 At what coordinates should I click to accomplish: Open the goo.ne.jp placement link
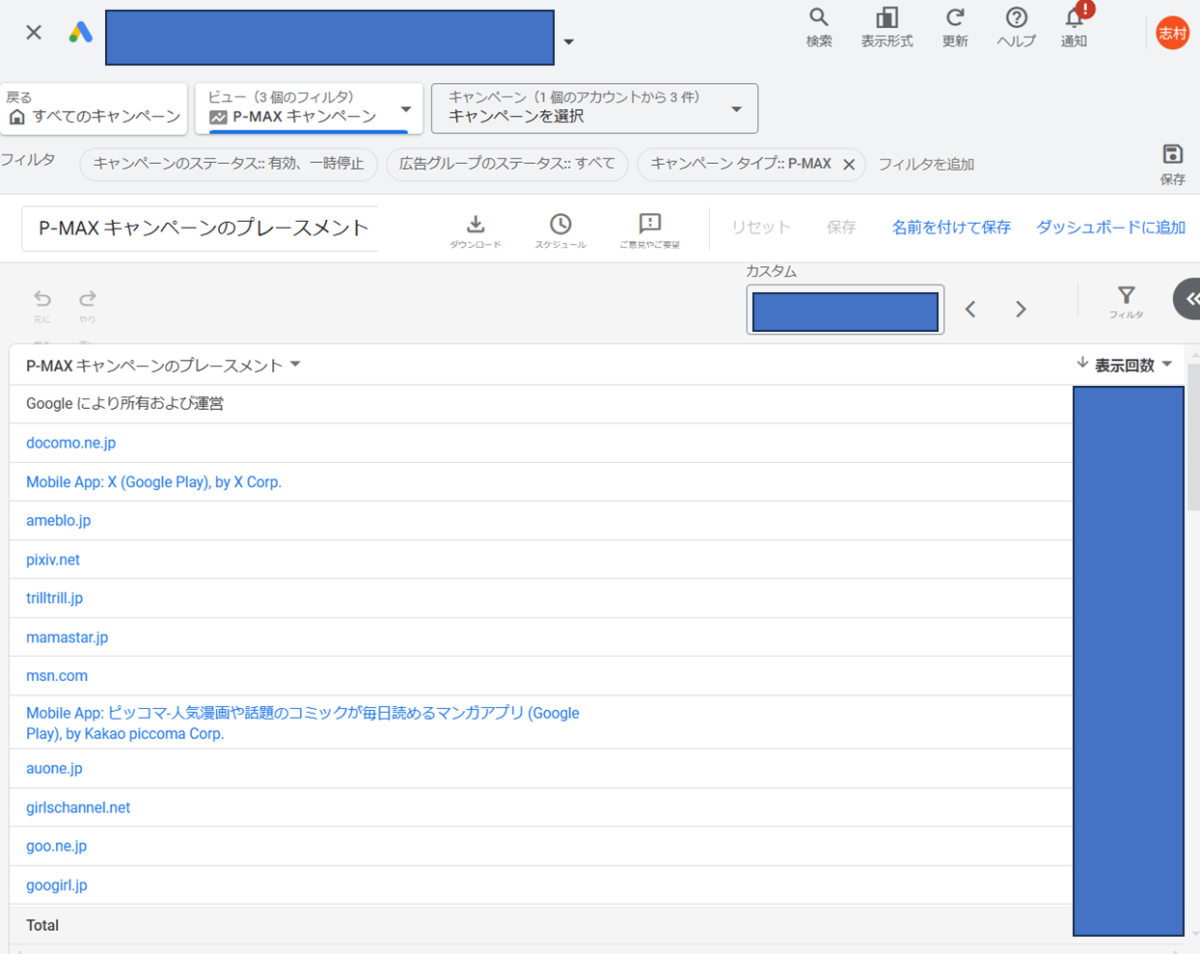pyautogui.click(x=56, y=846)
